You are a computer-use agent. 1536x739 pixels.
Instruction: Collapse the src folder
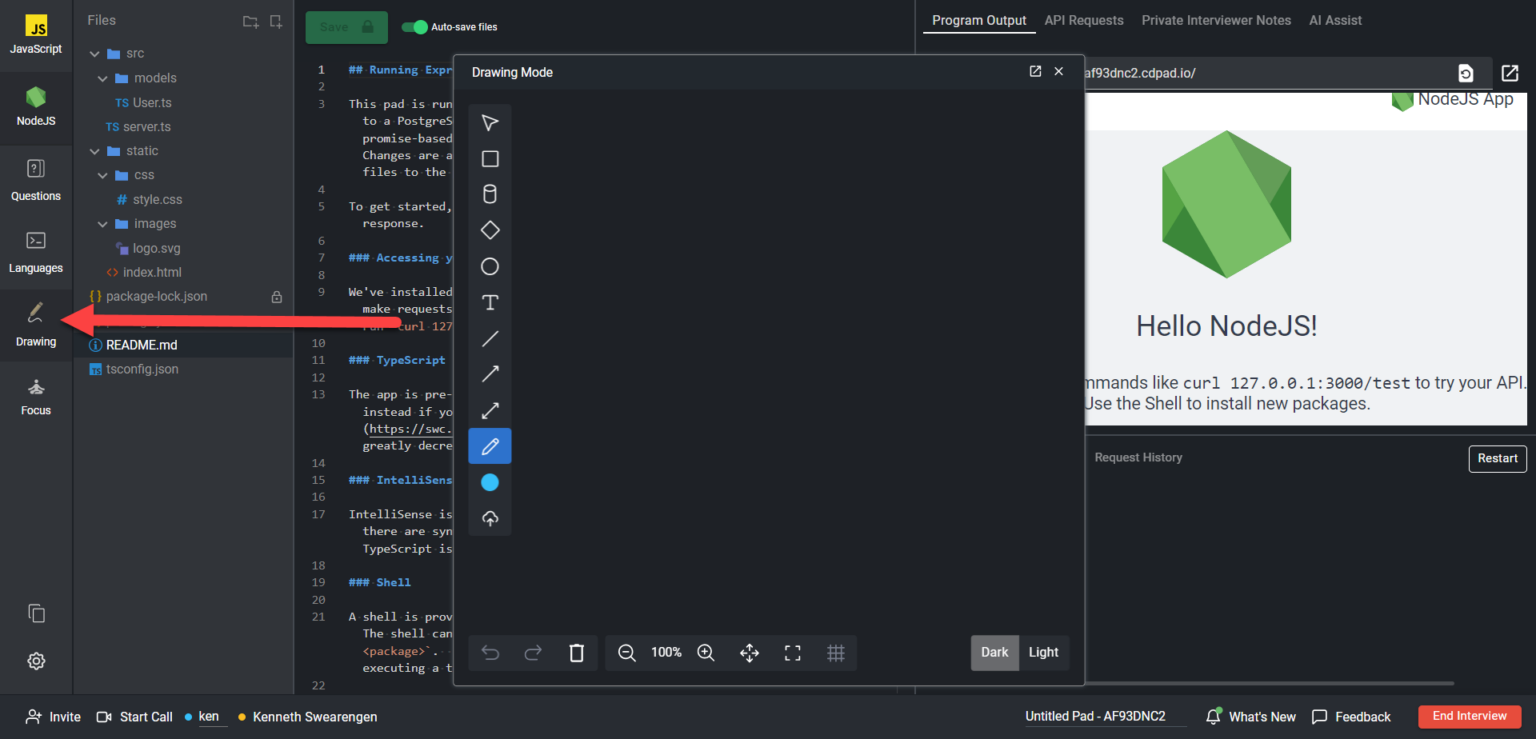coord(95,53)
